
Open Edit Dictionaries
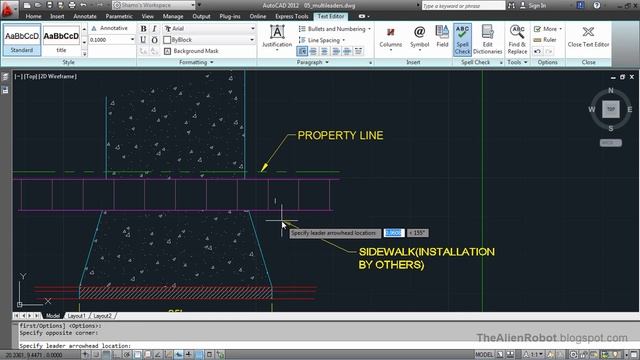point(487,39)
